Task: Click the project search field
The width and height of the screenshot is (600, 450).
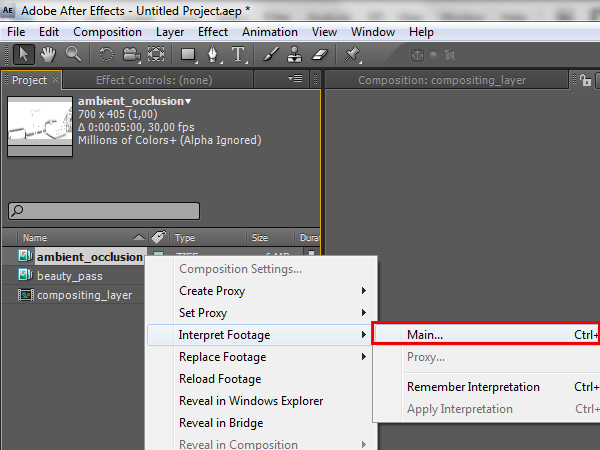Action: 104,211
